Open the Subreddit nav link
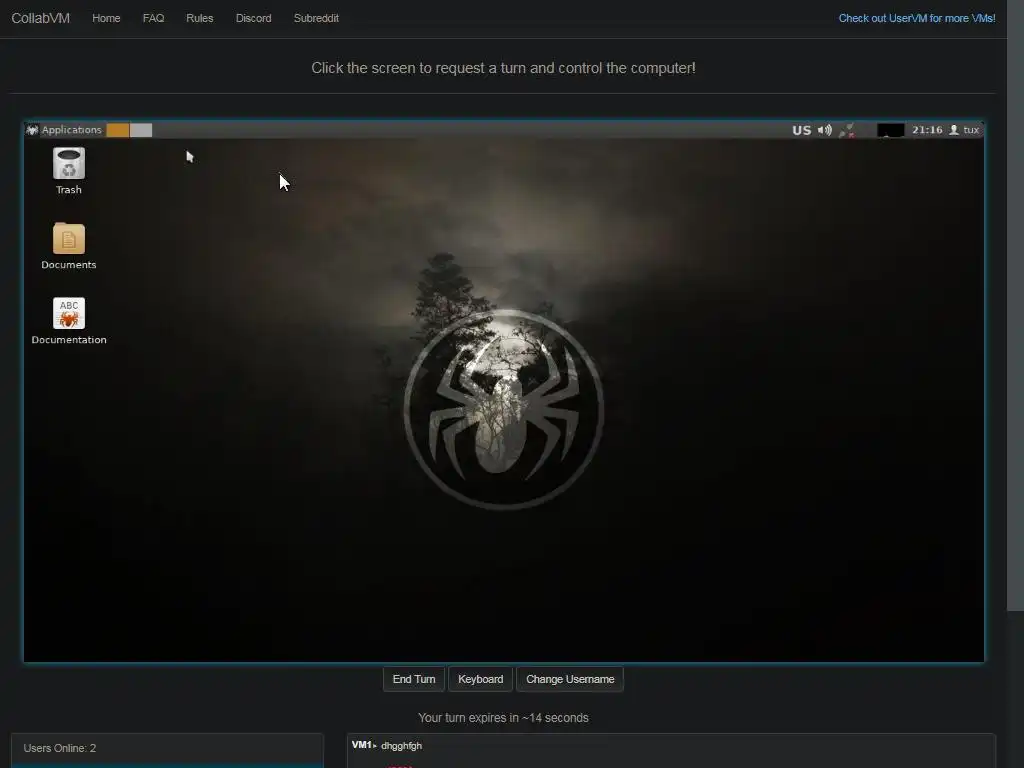The image size is (1024, 768). (x=316, y=18)
